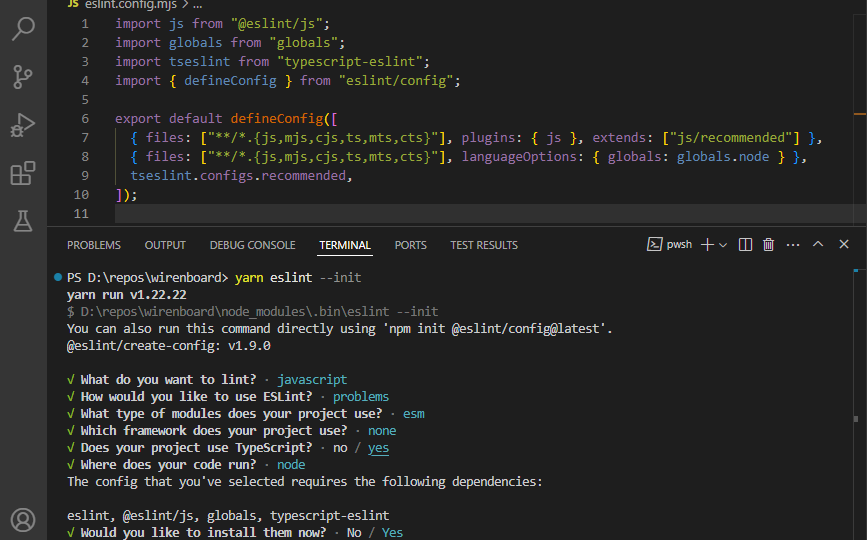Viewport: 867px width, 540px height.
Task: Switch to the PORTS tab
Action: coord(411,245)
